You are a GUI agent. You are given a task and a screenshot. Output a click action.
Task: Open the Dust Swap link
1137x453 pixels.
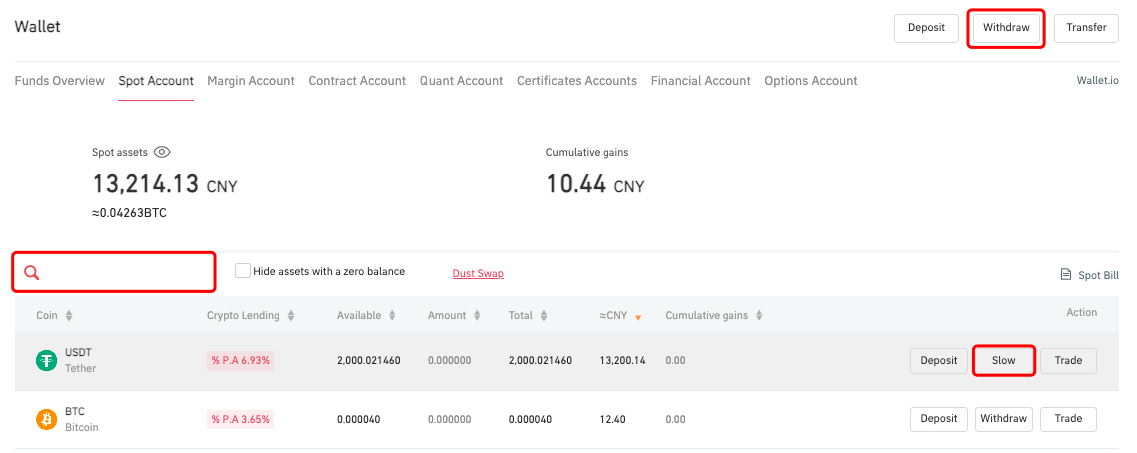[478, 273]
